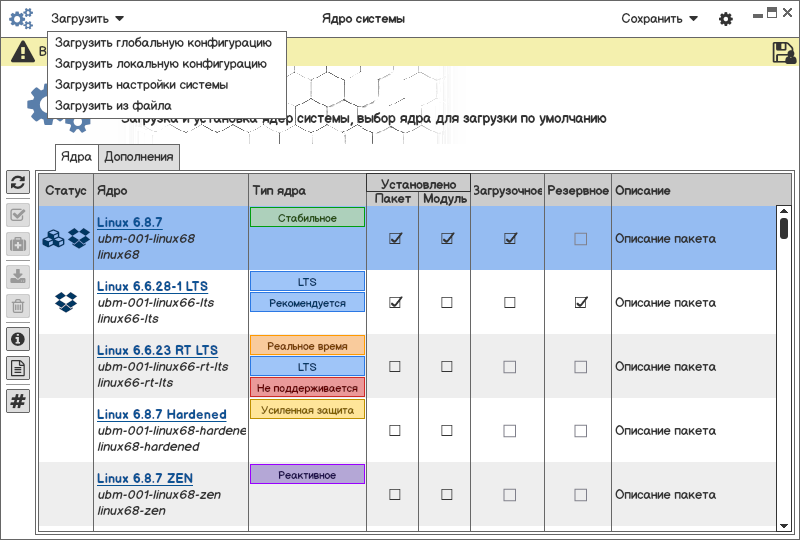Uncheck Резервное for Linux 6.6.28-1 LTS
The height and width of the screenshot is (540, 800).
(x=581, y=302)
